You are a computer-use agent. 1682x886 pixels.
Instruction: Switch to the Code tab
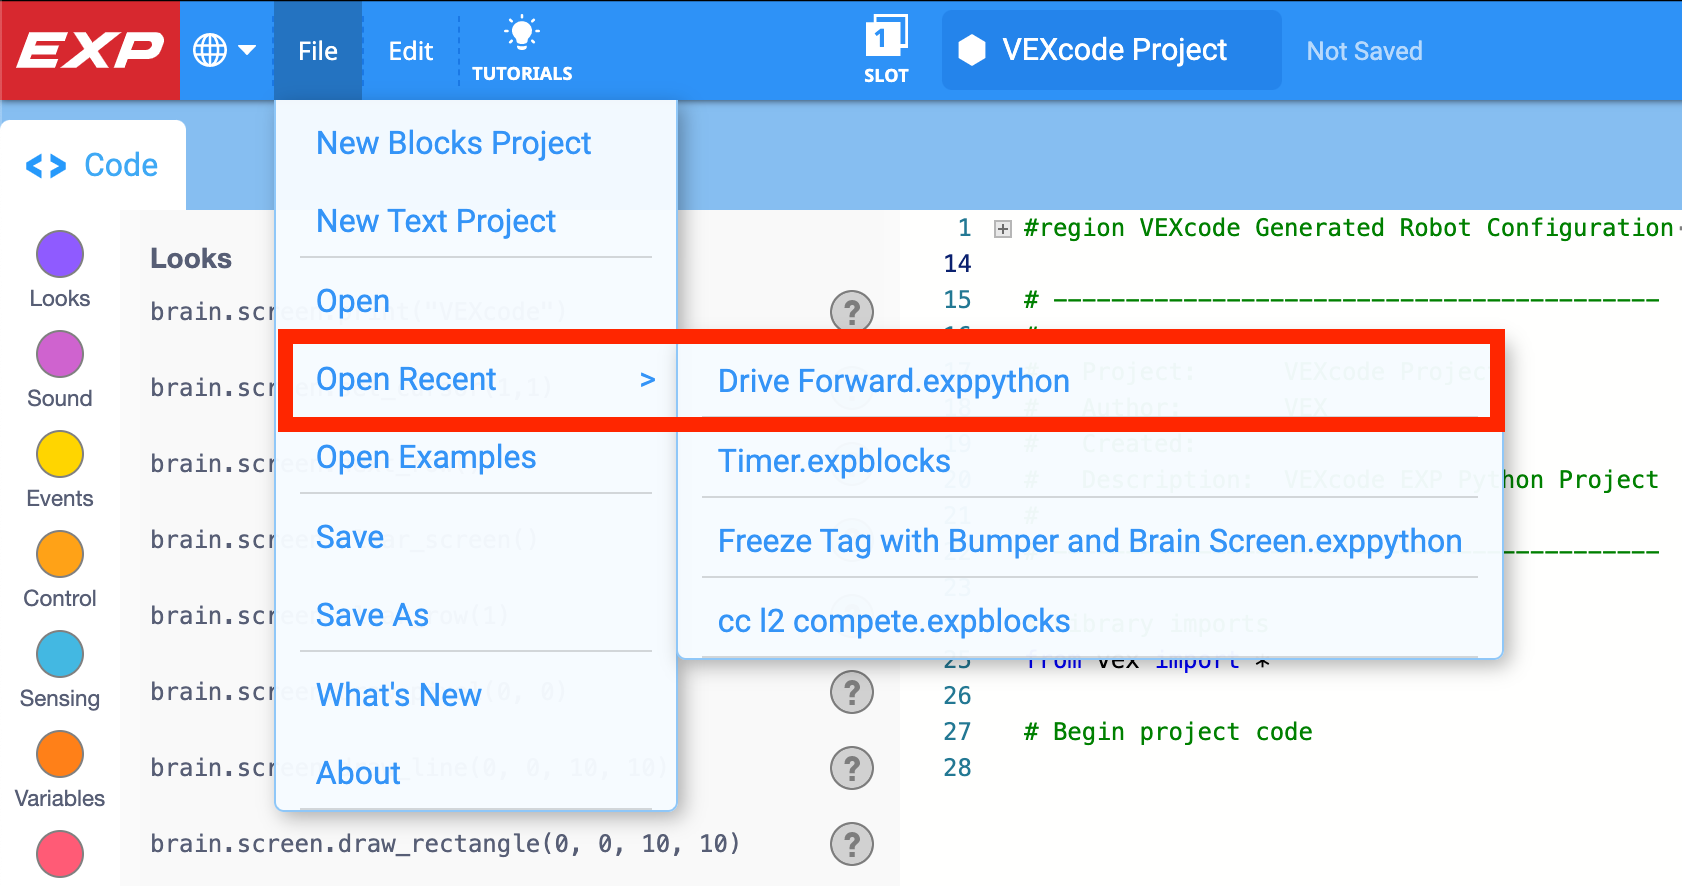point(93,165)
